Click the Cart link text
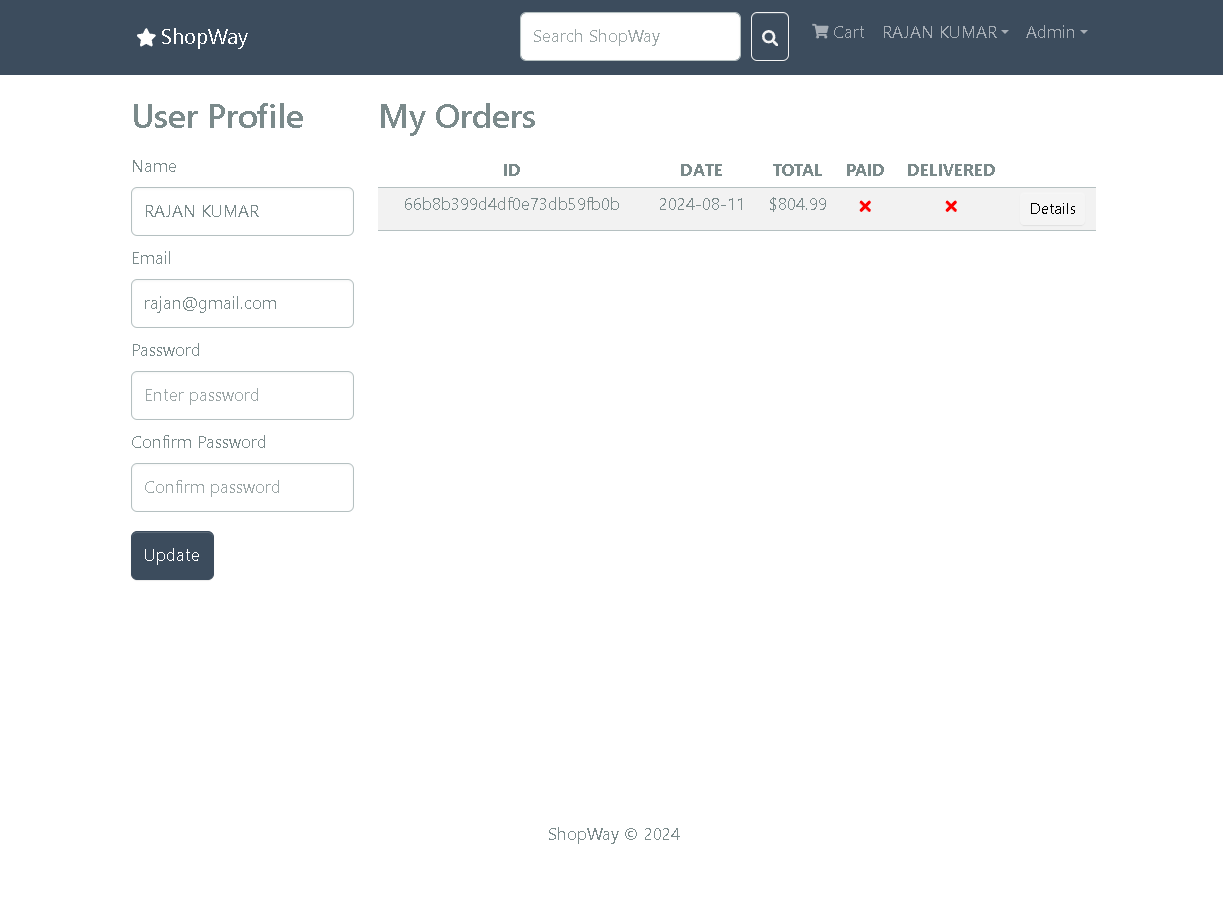This screenshot has height=899, width=1223. point(848,32)
